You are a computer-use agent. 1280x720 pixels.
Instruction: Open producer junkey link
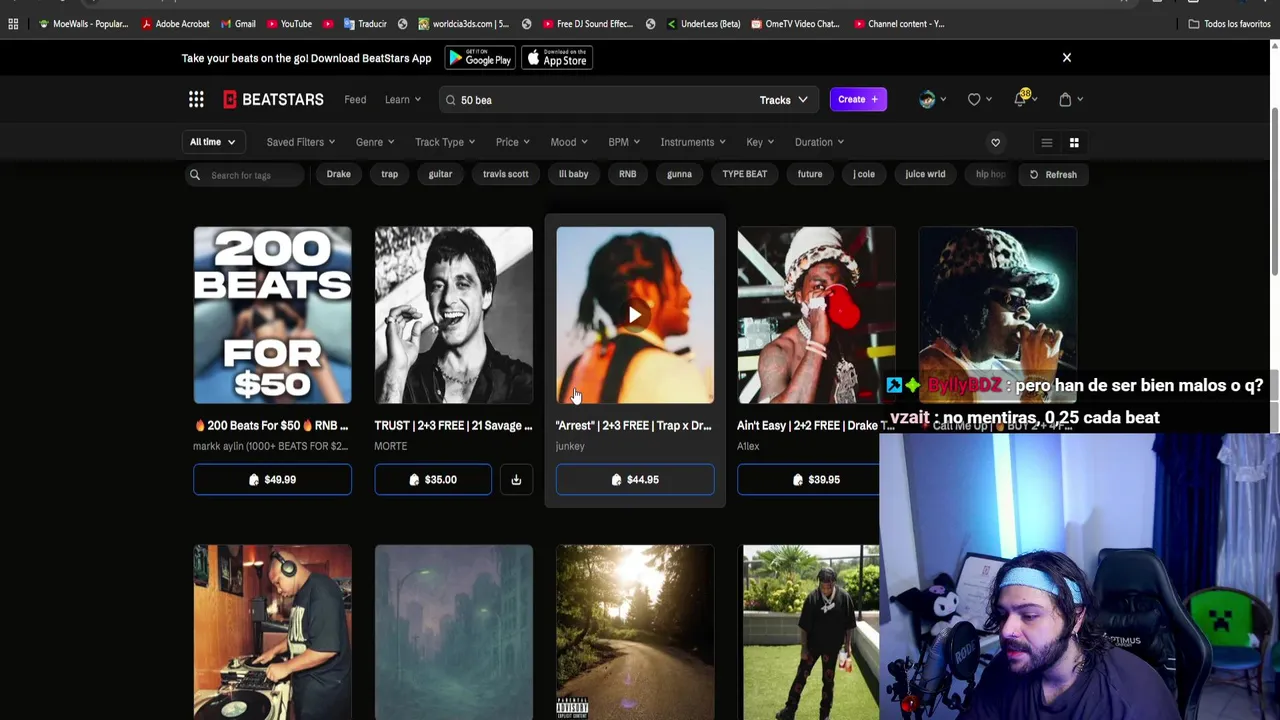tap(570, 446)
